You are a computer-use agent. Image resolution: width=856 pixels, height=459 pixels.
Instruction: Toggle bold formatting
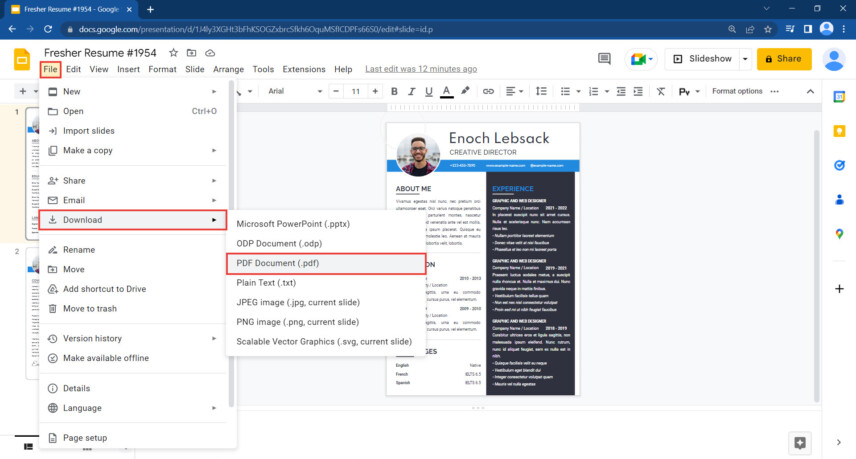point(394,91)
